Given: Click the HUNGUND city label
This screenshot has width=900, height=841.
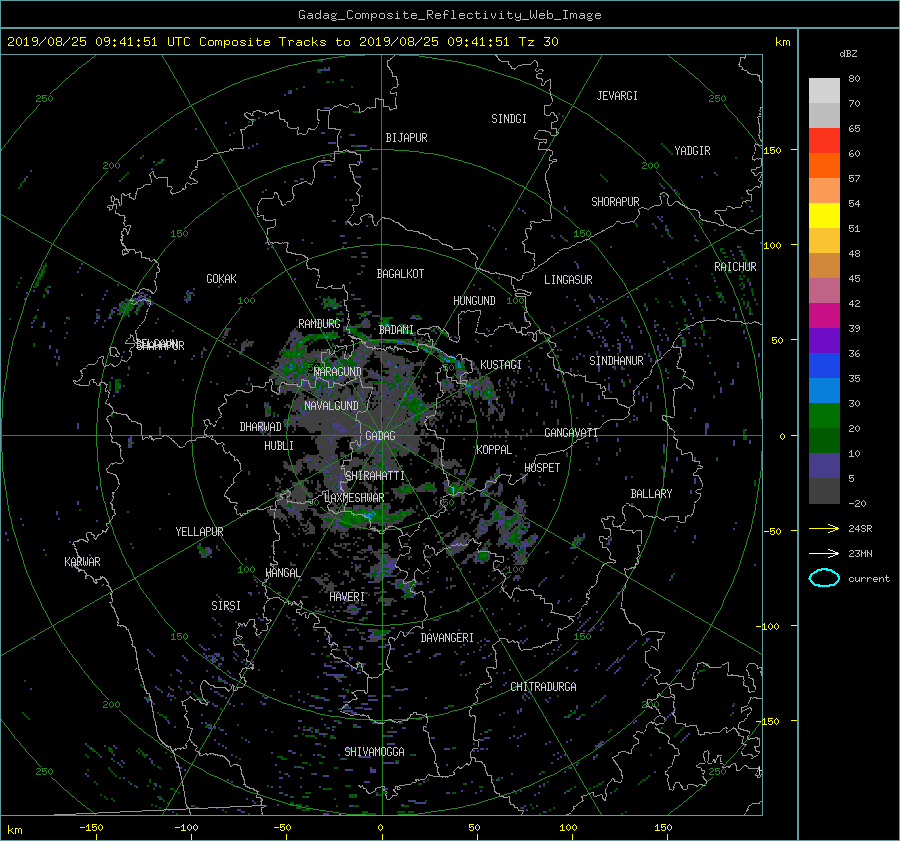Looking at the screenshot, I should click(474, 301).
